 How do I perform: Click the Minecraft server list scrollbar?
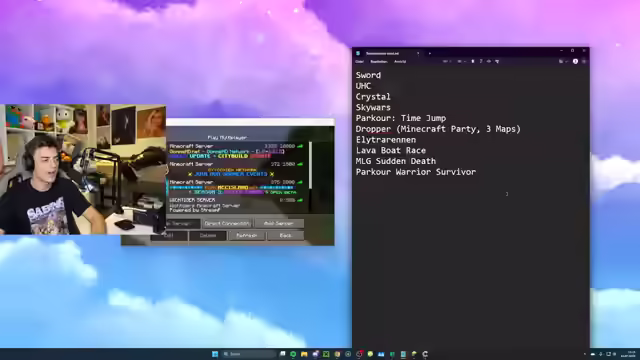pos(311,165)
